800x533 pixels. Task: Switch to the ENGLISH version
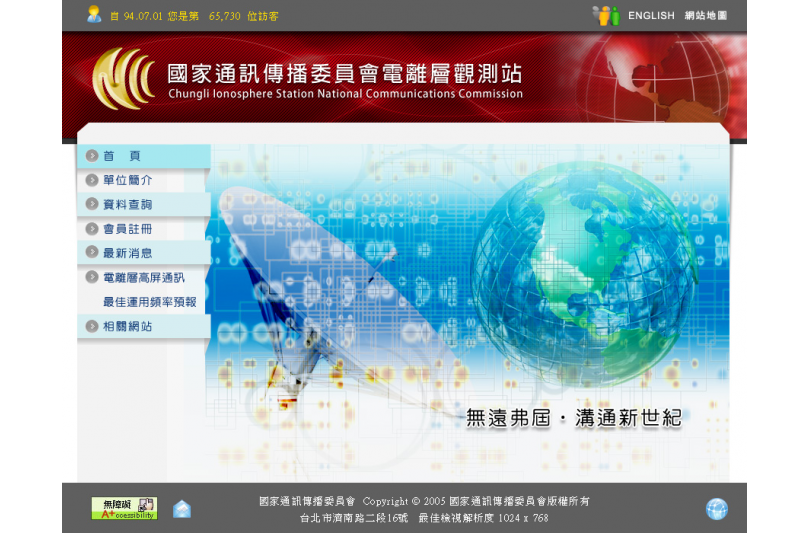click(x=651, y=16)
